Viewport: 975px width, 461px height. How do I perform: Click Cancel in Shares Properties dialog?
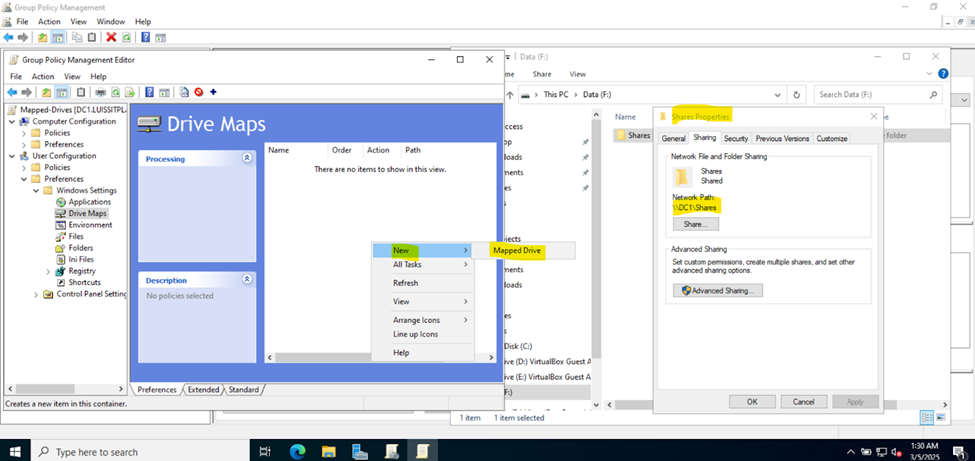pos(804,402)
